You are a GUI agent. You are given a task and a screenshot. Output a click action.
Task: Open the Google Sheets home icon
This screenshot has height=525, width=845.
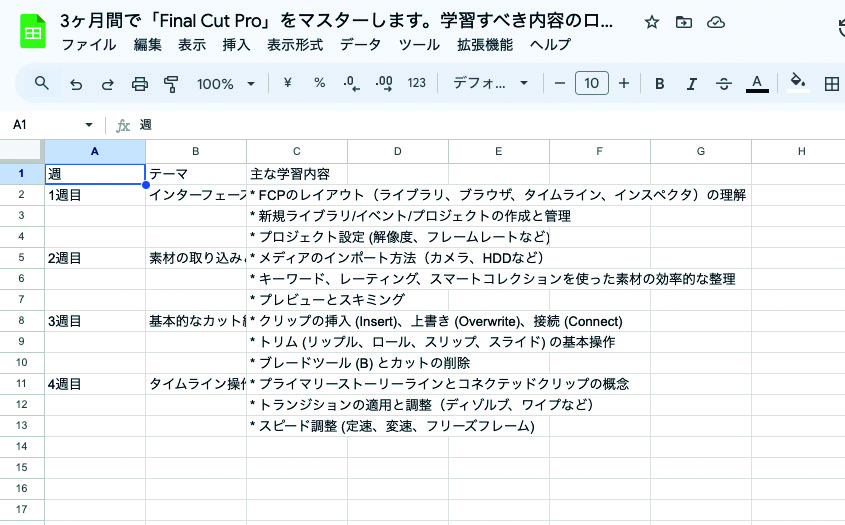coord(33,31)
